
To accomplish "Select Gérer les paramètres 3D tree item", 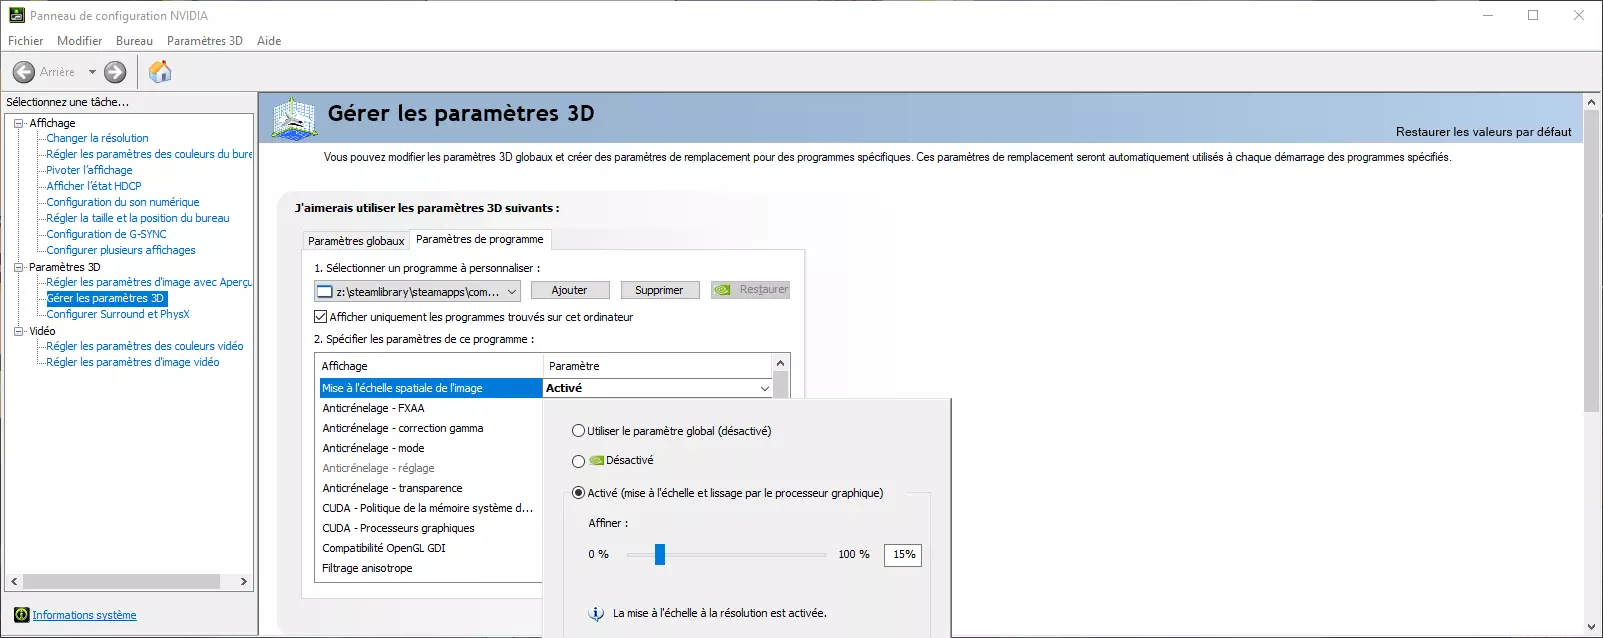I will pos(105,298).
